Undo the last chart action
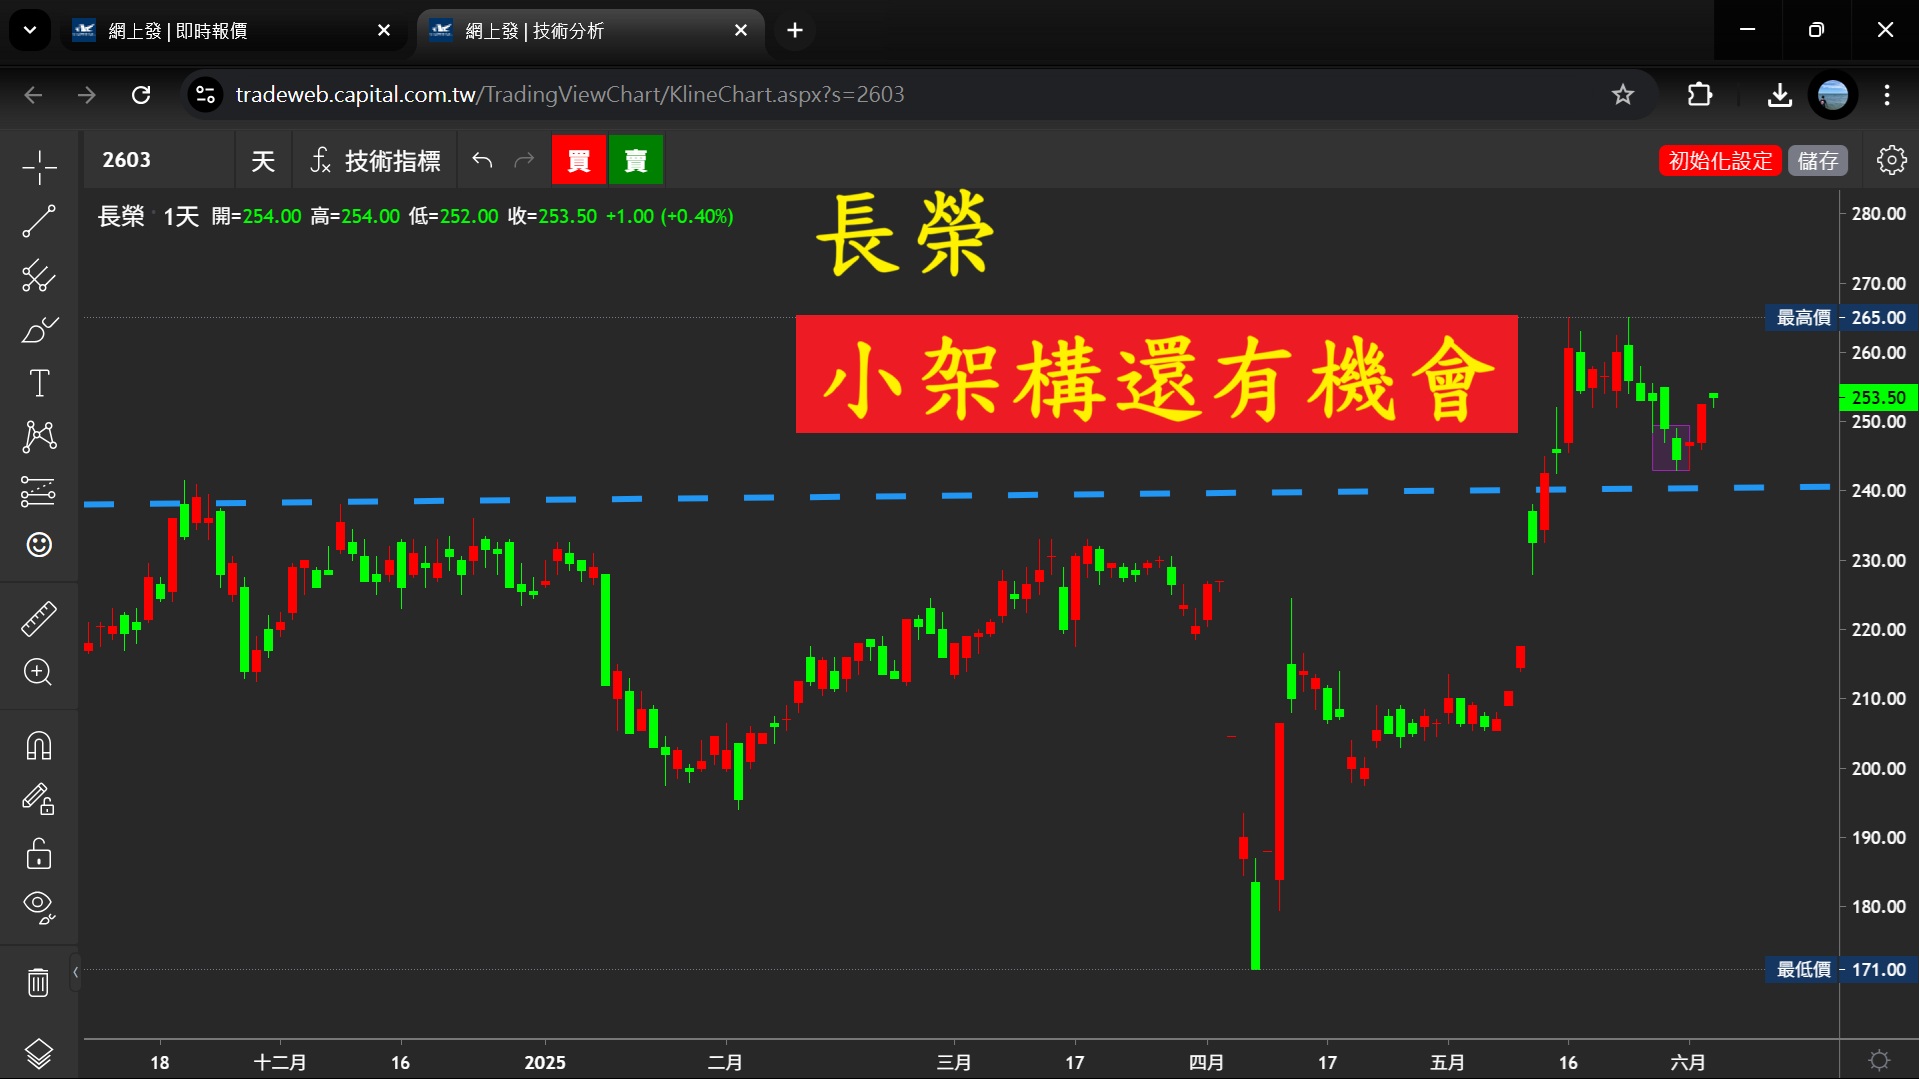This screenshot has height=1079, width=1919. [x=482, y=160]
